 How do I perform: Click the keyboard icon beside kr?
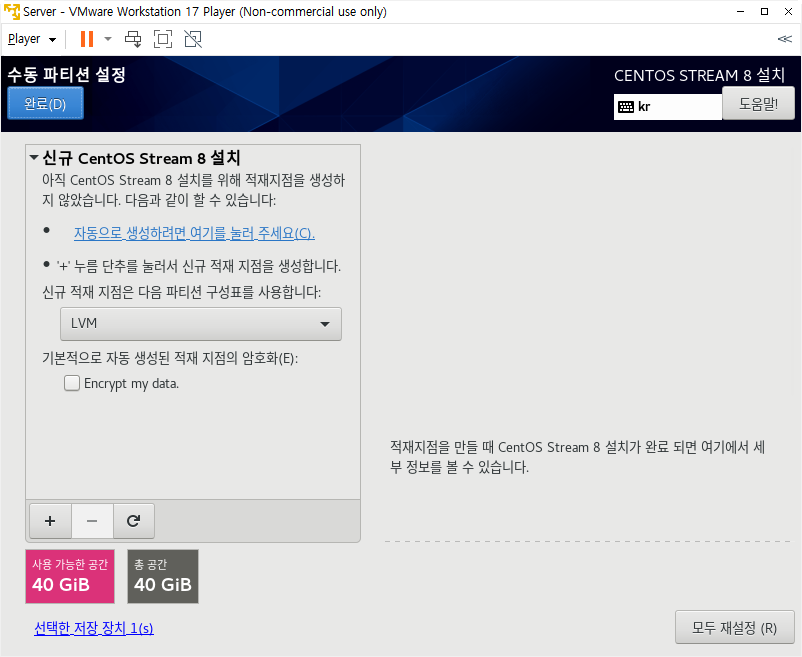coord(626,107)
